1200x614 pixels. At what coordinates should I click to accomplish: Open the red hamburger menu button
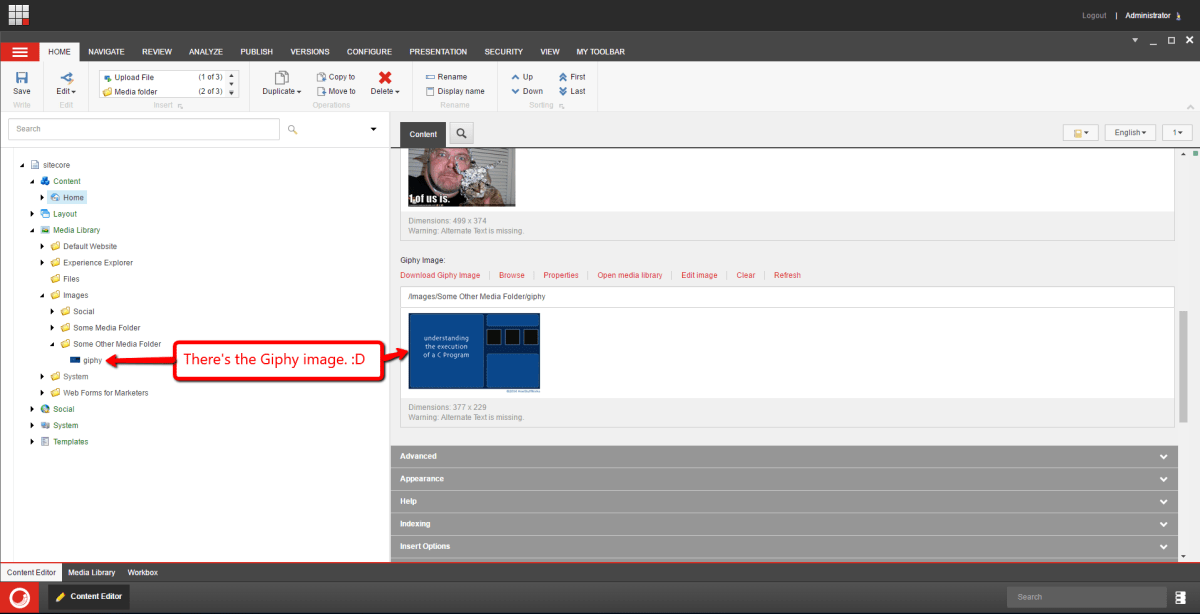coord(20,52)
